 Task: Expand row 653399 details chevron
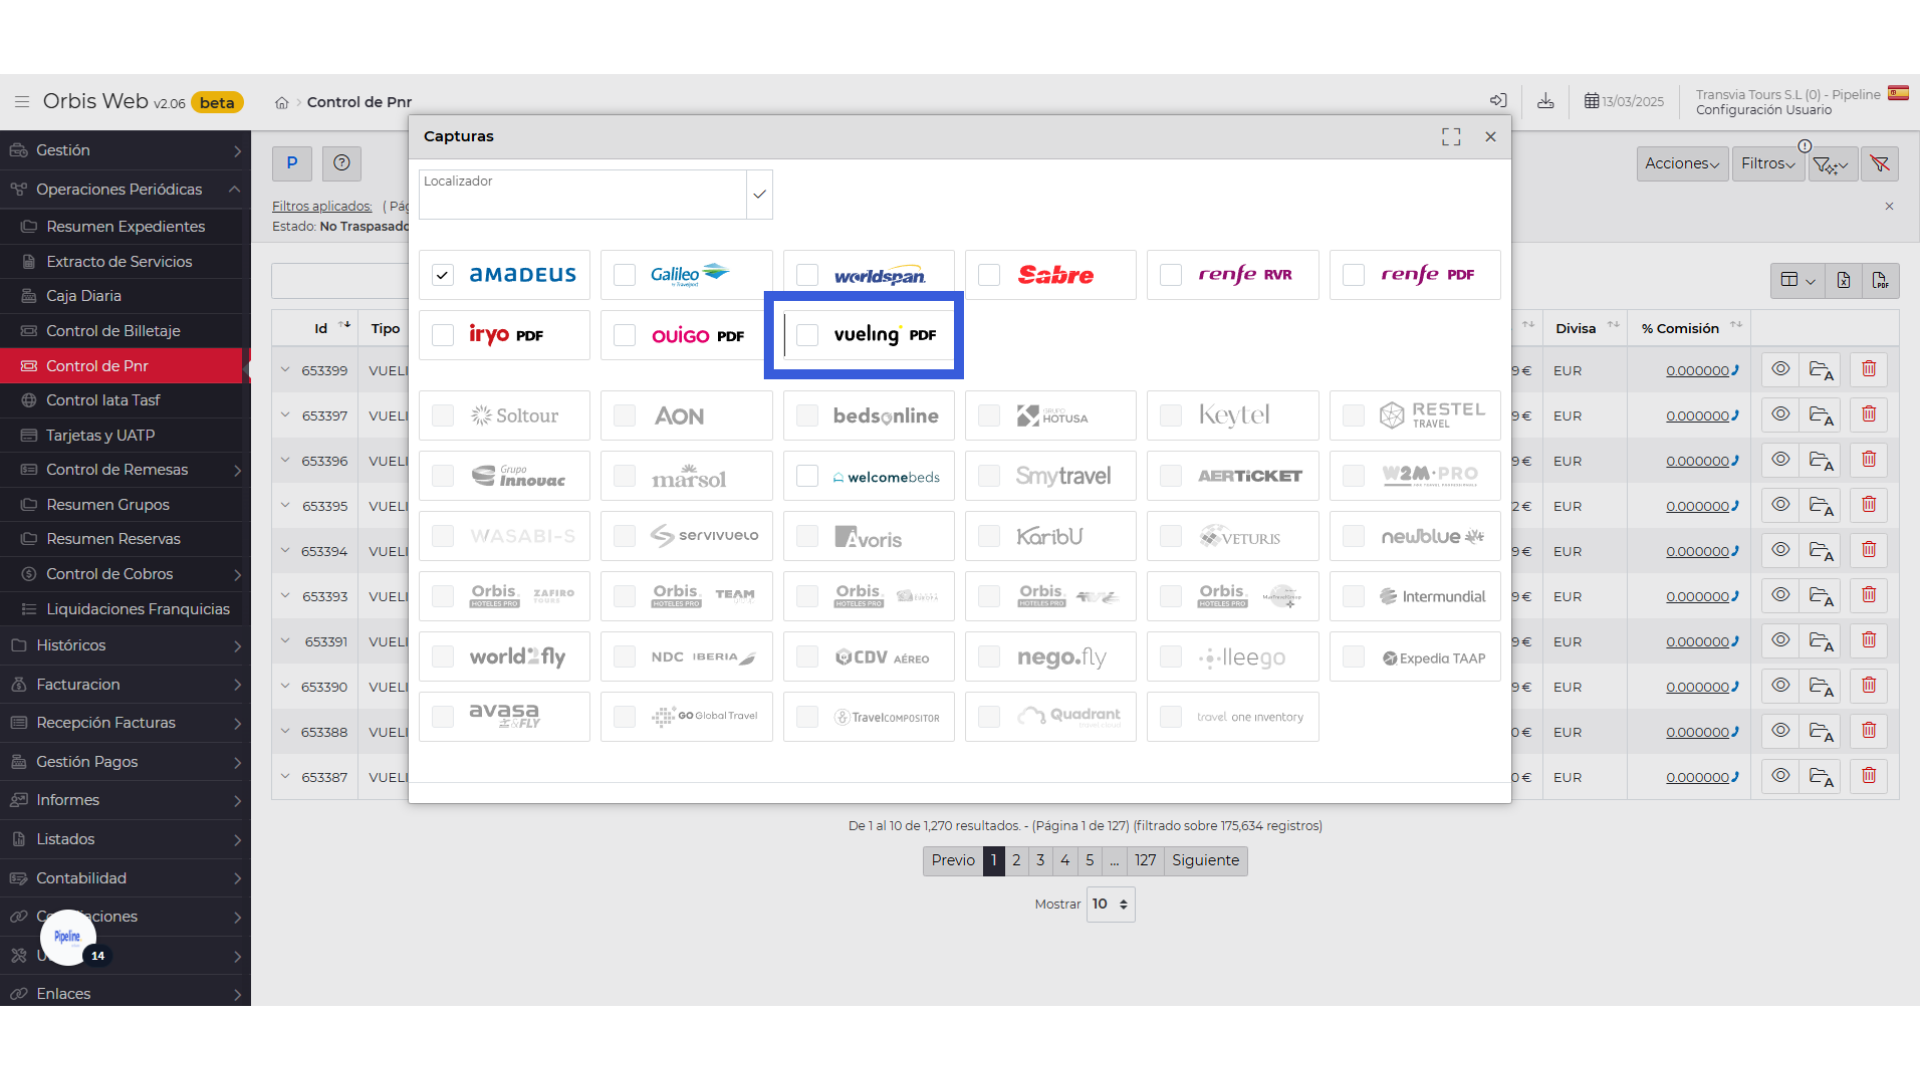click(285, 369)
